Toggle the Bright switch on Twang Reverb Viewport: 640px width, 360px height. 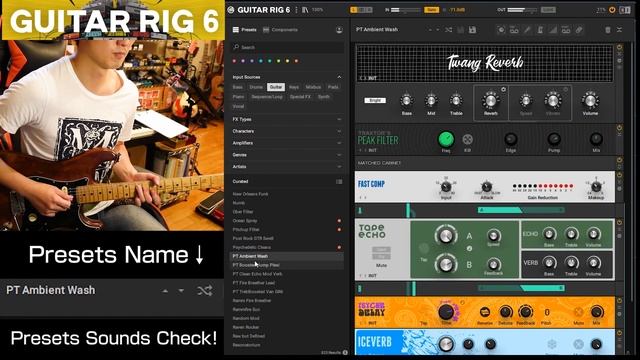[375, 100]
